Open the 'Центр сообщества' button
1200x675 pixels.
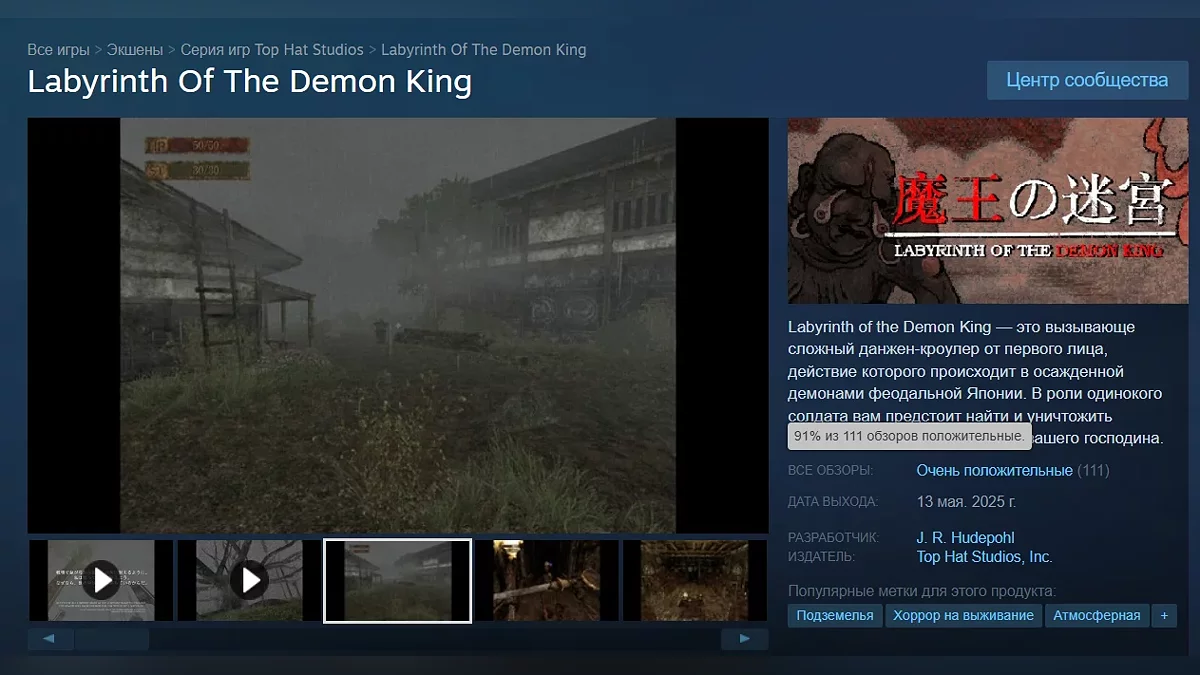(x=1087, y=80)
